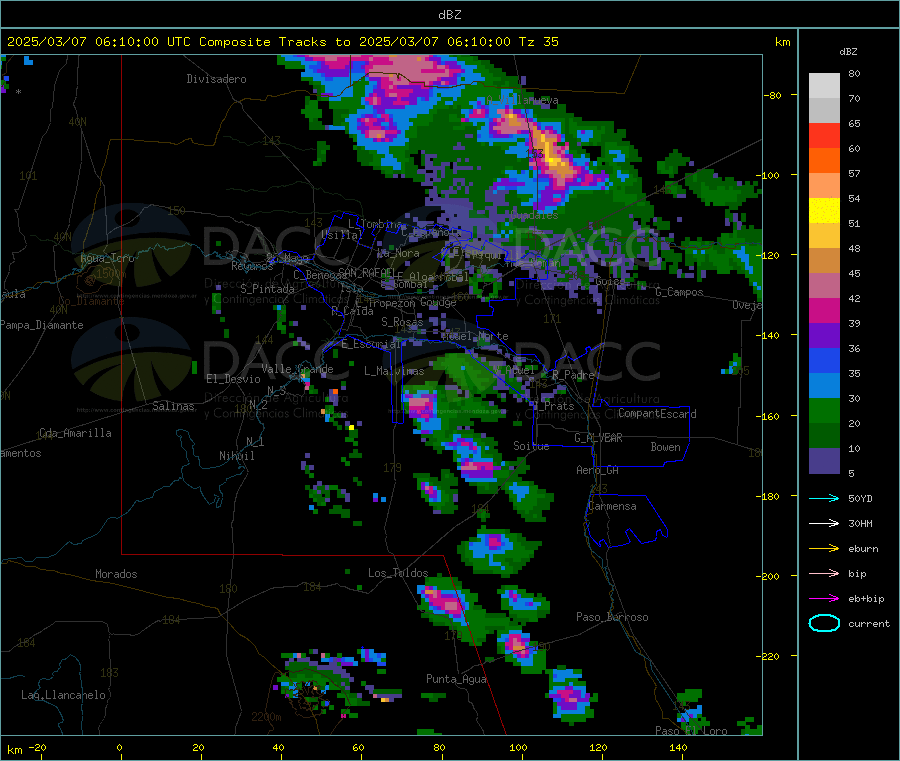Click the 'Paso_Barroso' map label

[612, 617]
